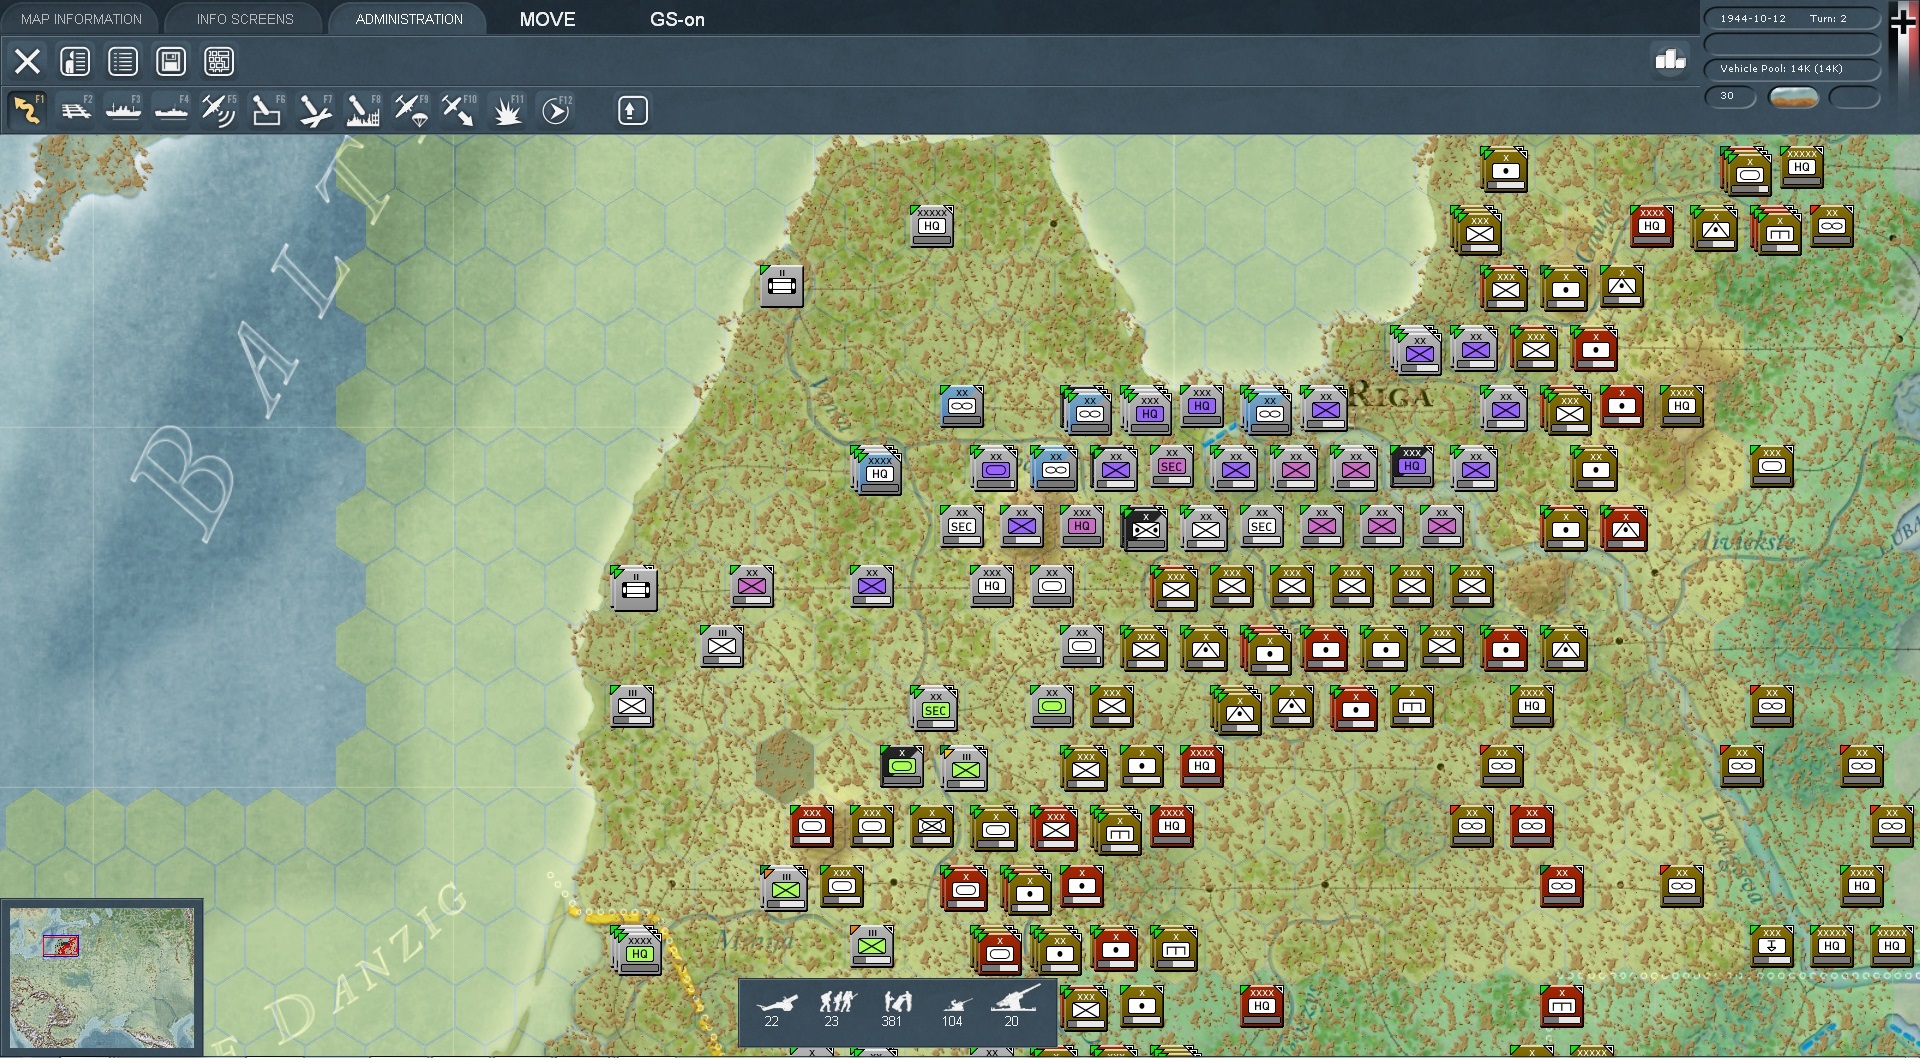Switch to the MAP INFORMATION tab
Viewport: 1920px width, 1058px height.
(80, 18)
